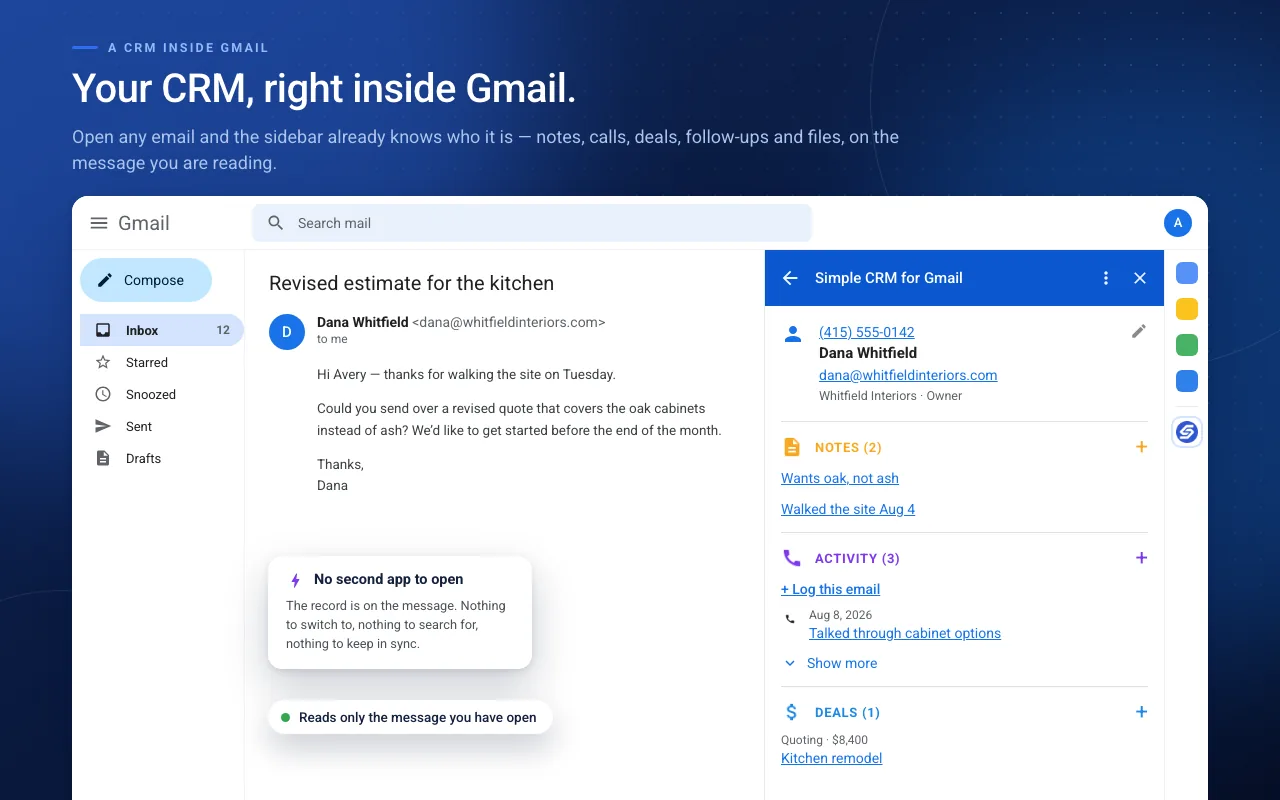Click the back arrow in Simple CRM
This screenshot has width=1280, height=800.
790,278
